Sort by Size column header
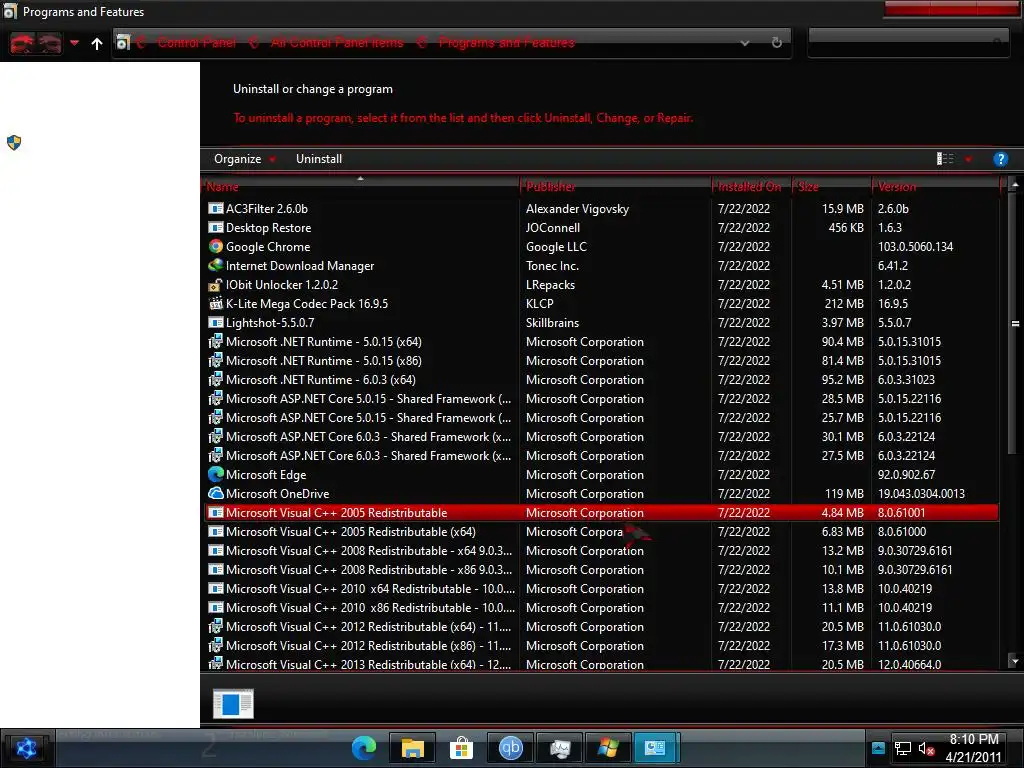The width and height of the screenshot is (1024, 768). [831, 187]
